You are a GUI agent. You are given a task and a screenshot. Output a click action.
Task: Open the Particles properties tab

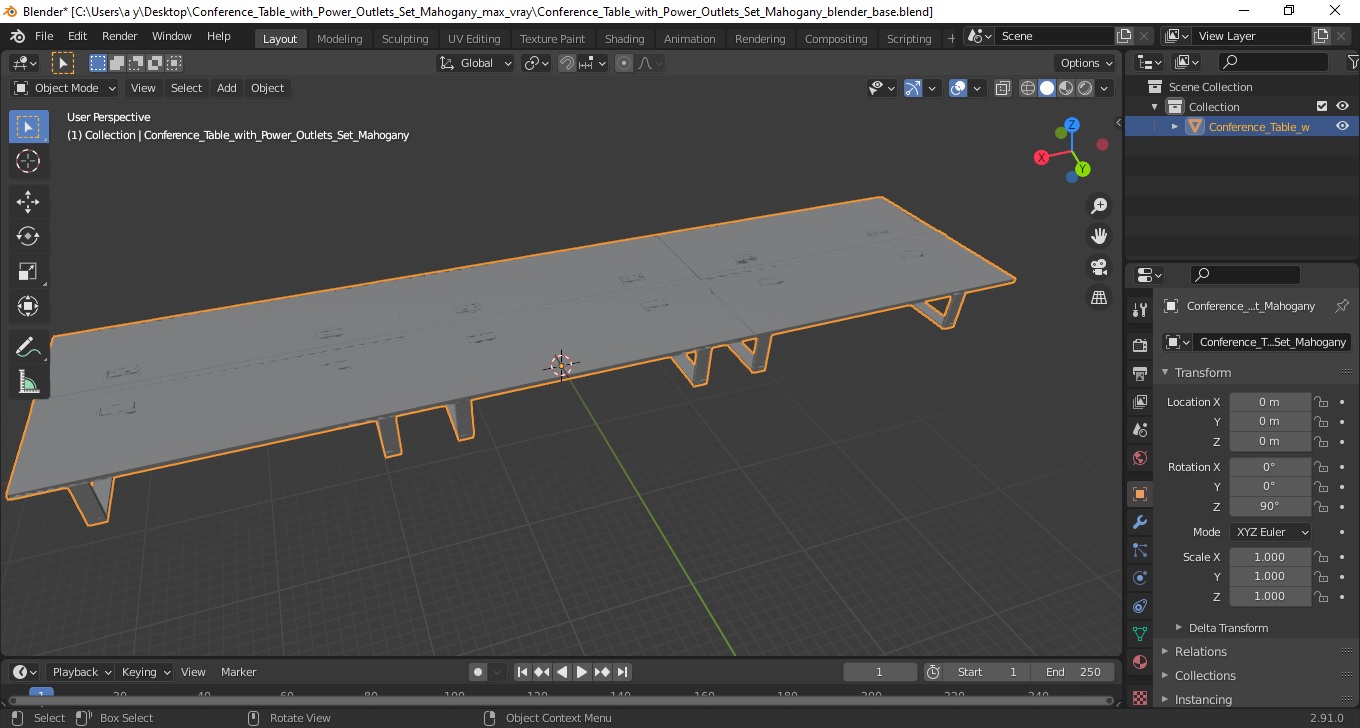click(x=1139, y=550)
